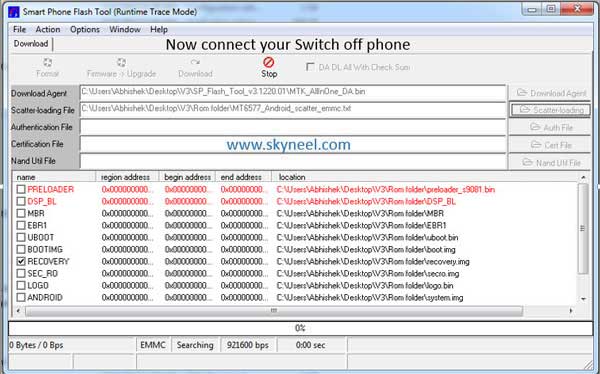This screenshot has height=374, width=600.
Task: Open the Action menu
Action: 48,29
